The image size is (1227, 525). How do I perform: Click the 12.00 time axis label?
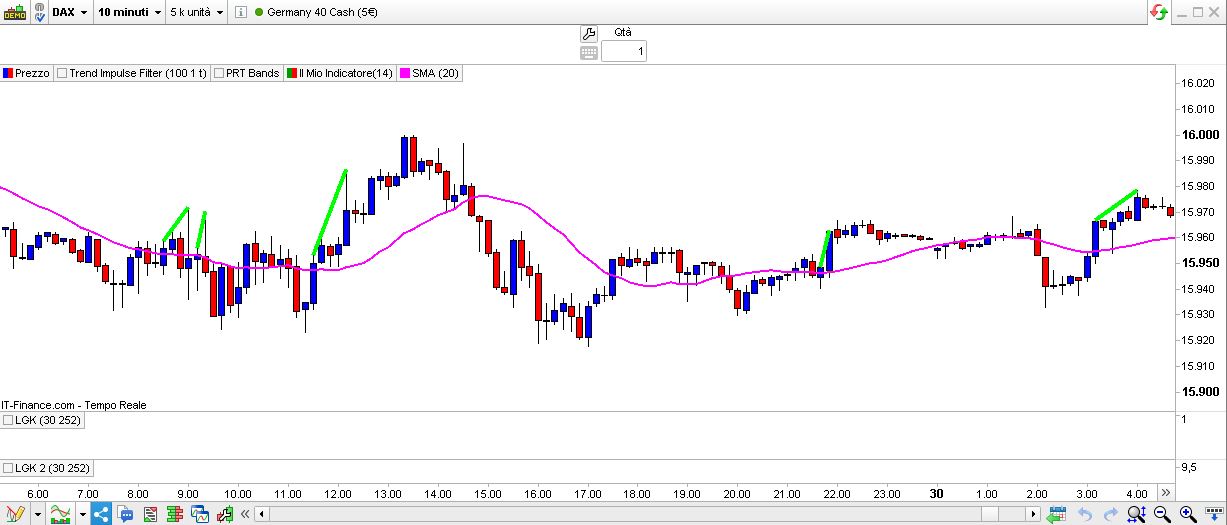point(338,494)
